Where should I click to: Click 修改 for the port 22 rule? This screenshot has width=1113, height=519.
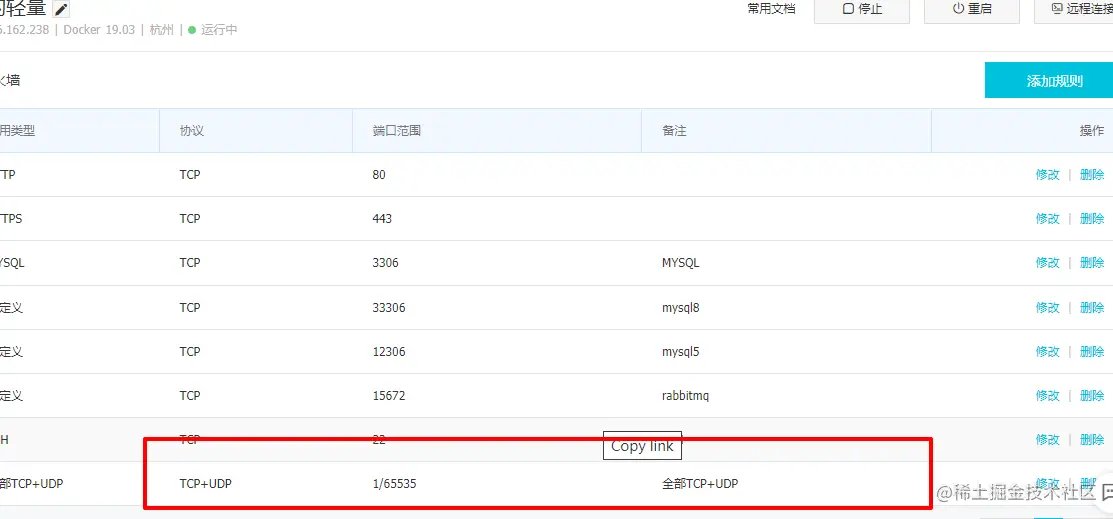coord(1048,439)
